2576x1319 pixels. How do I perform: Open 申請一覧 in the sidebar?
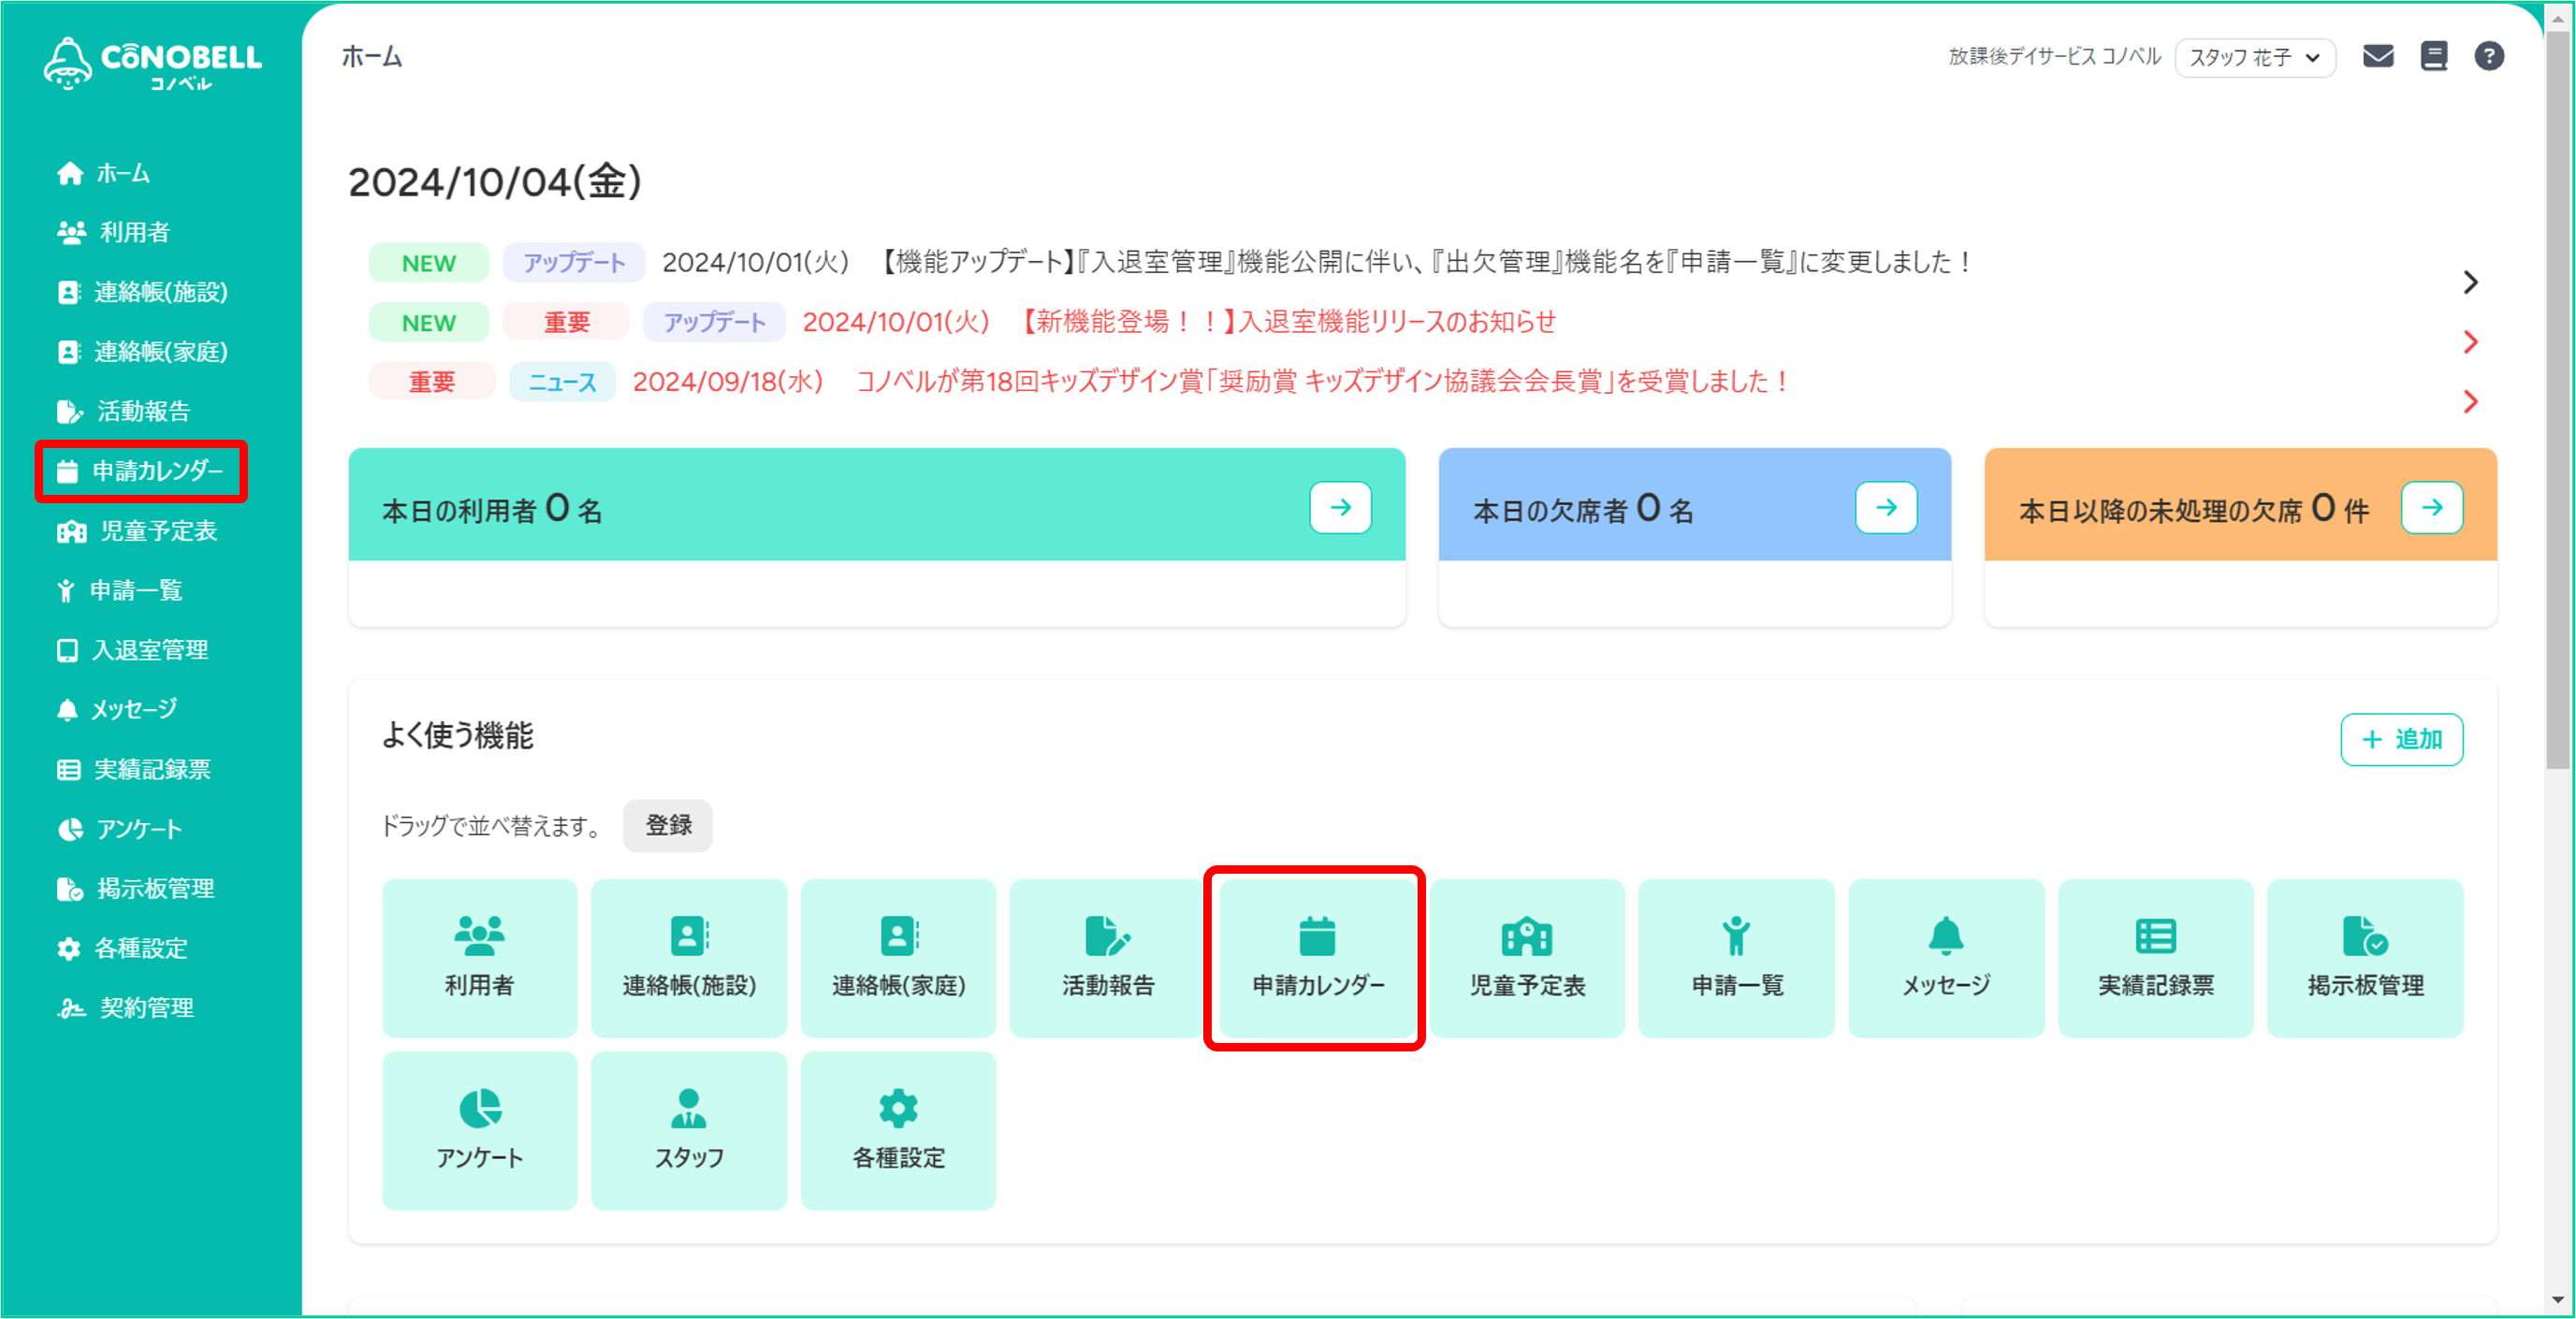click(x=120, y=591)
